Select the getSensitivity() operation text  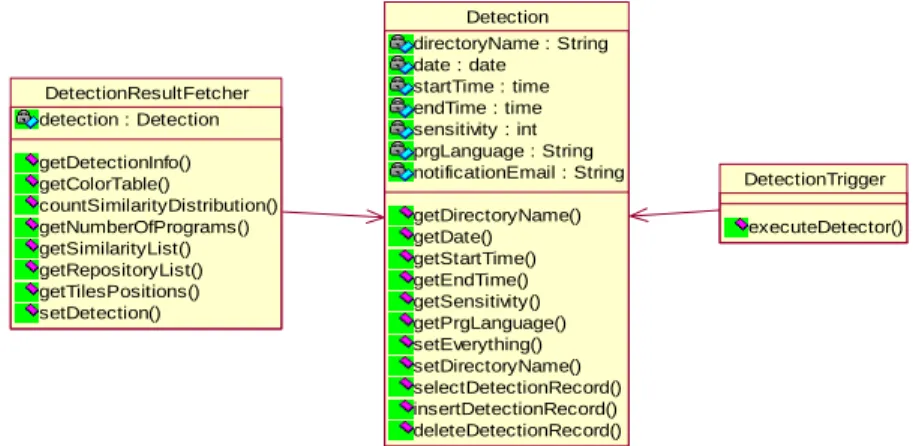tap(477, 302)
